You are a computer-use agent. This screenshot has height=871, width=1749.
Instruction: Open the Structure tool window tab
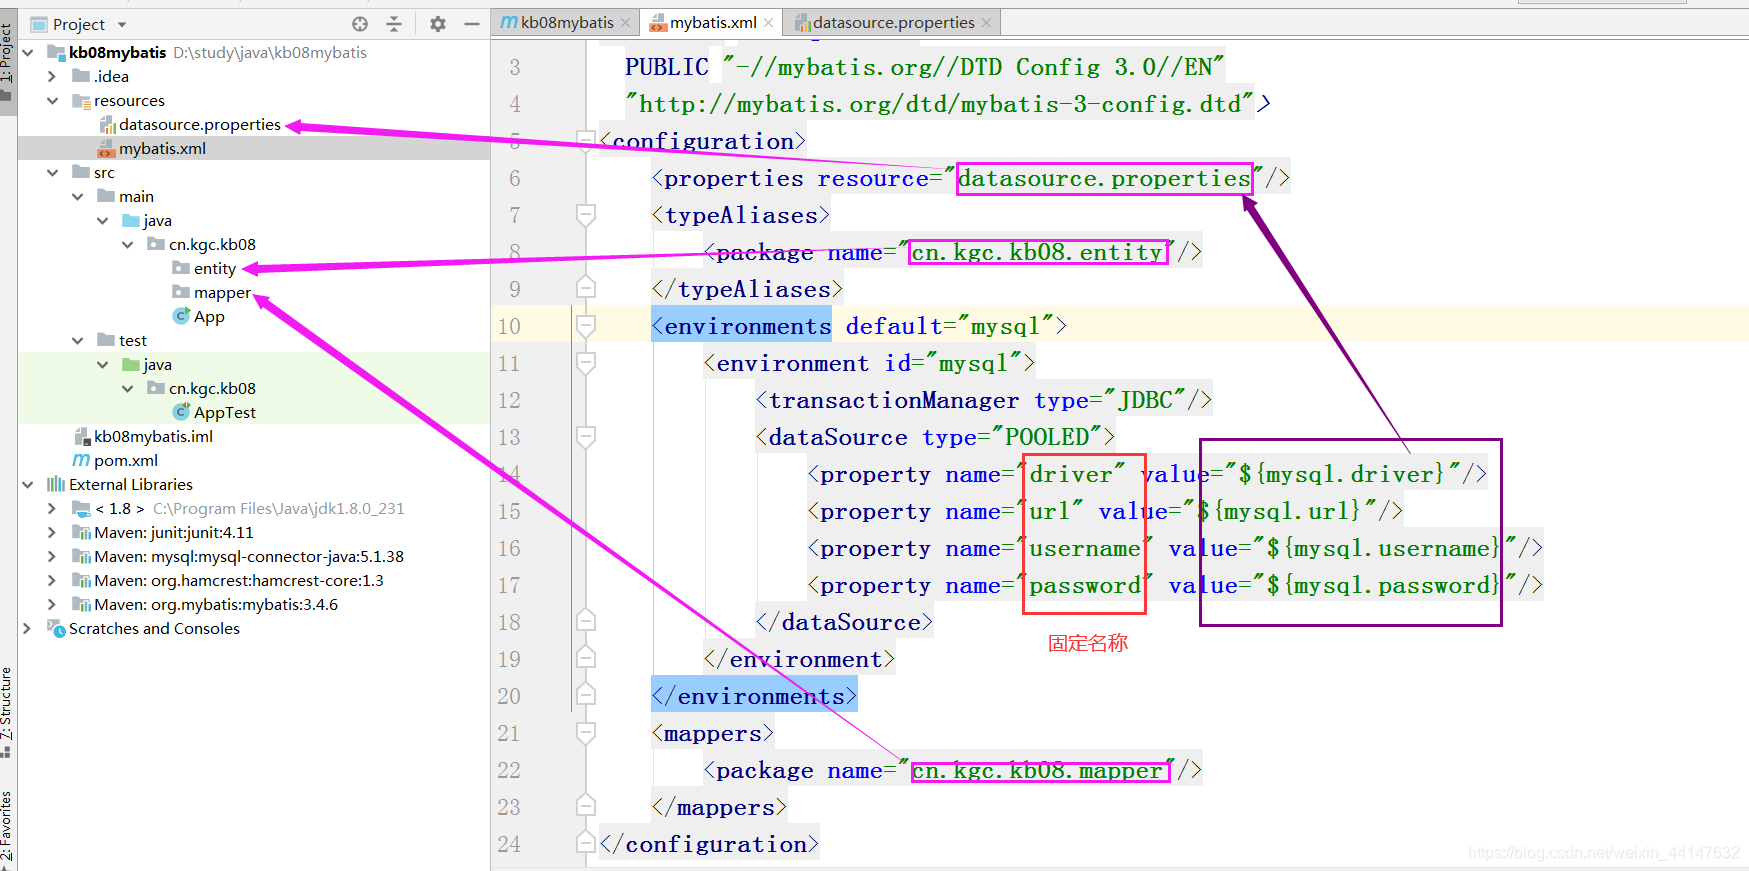pyautogui.click(x=8, y=712)
